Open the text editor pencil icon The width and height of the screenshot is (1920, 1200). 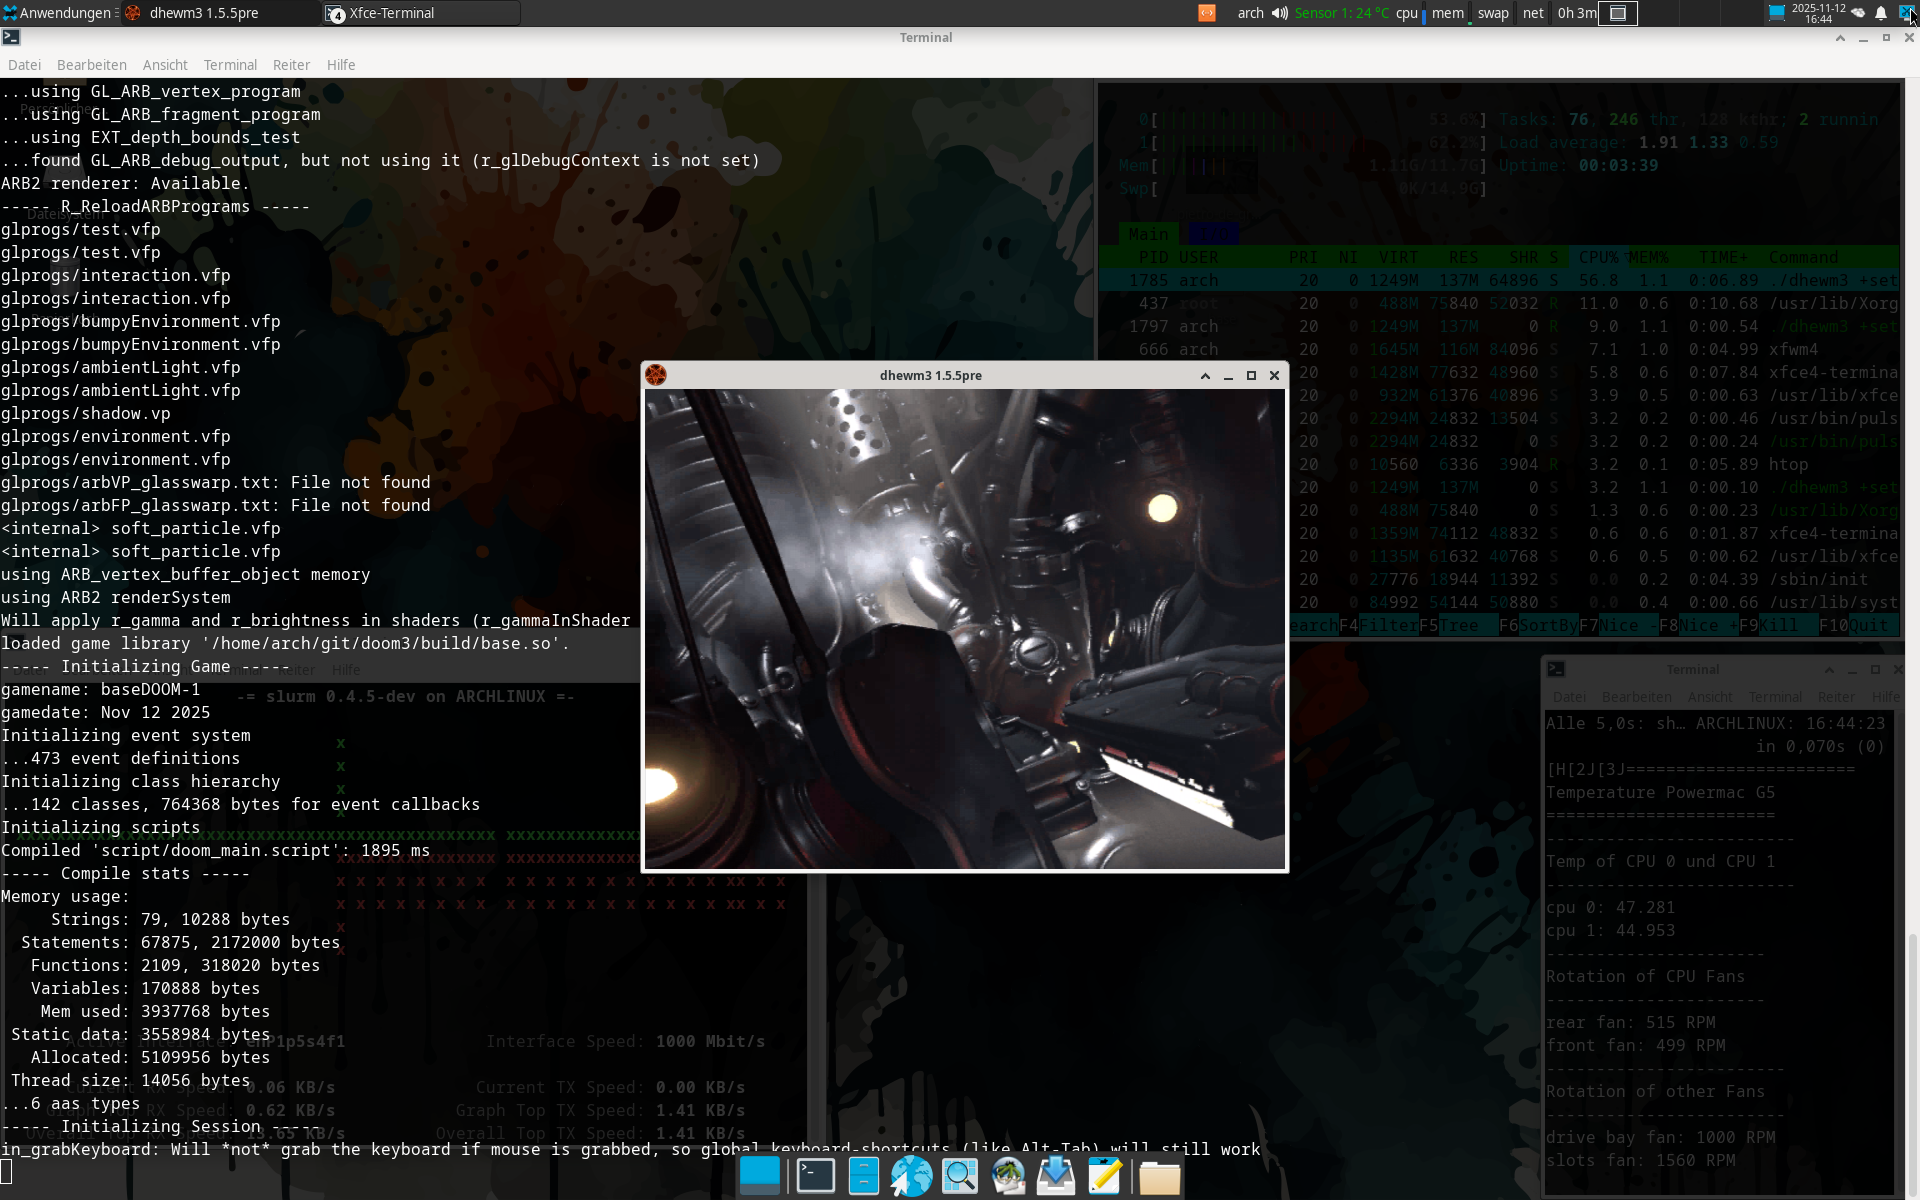[1104, 1177]
